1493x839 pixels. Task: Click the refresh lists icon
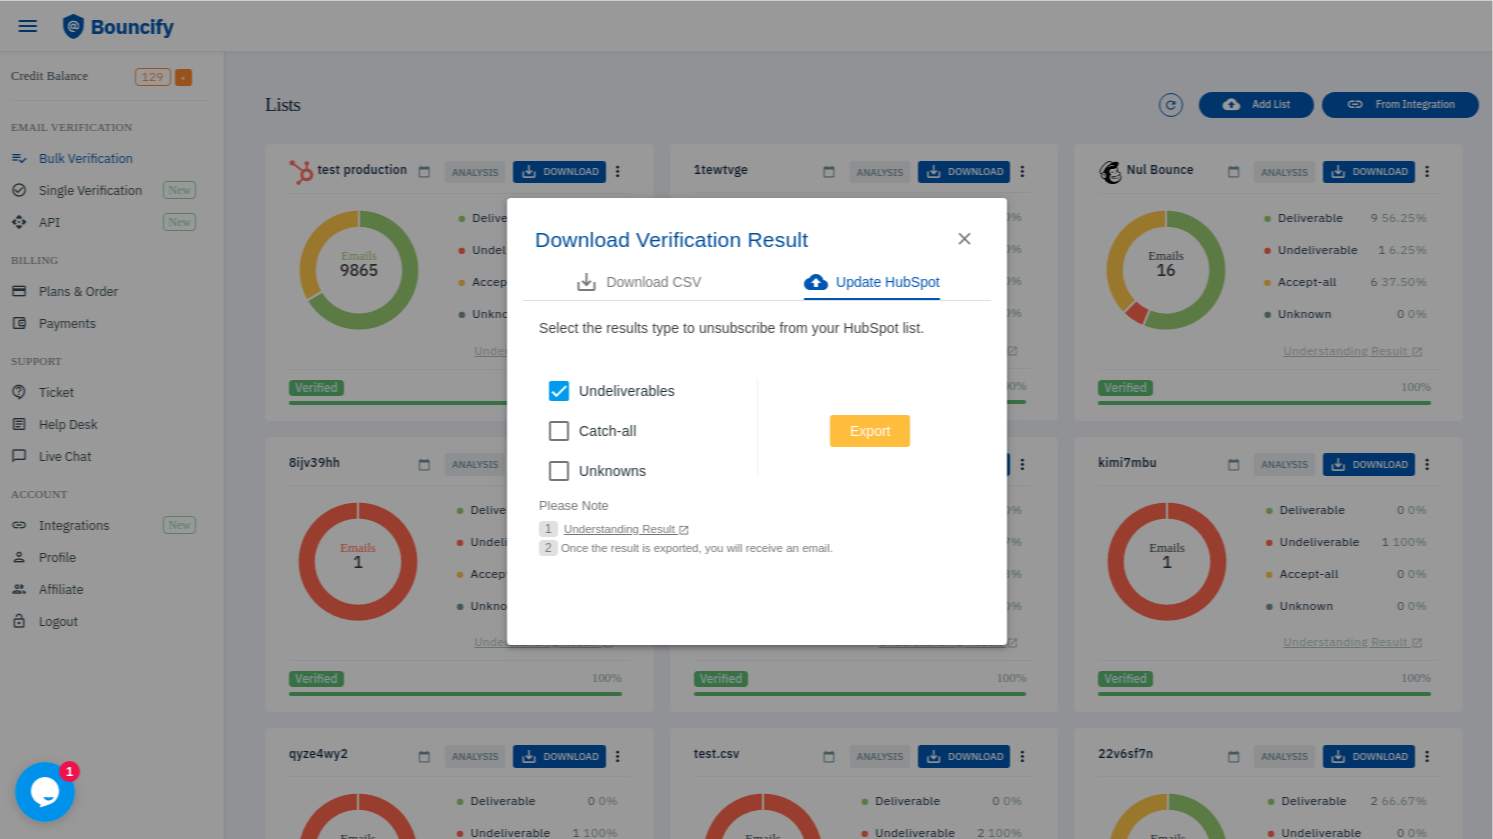point(1170,105)
